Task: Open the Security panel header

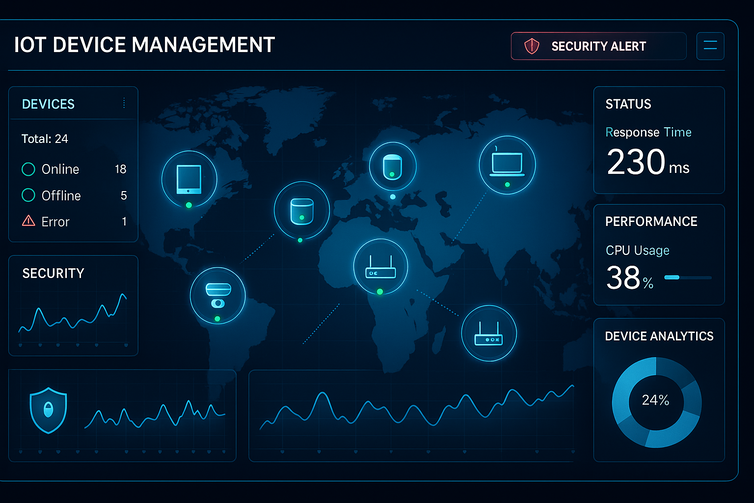Action: point(53,273)
